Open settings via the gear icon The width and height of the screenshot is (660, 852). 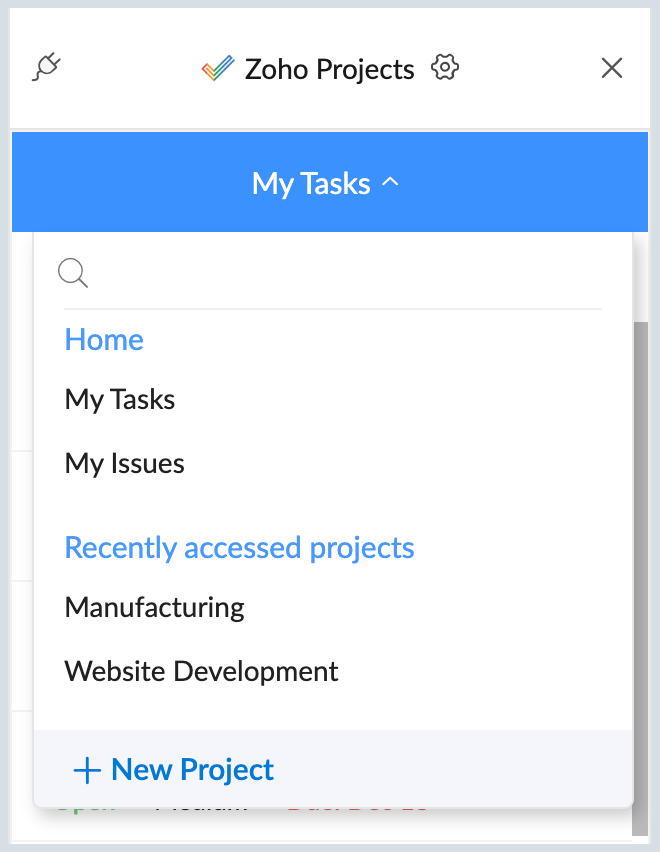[x=445, y=68]
